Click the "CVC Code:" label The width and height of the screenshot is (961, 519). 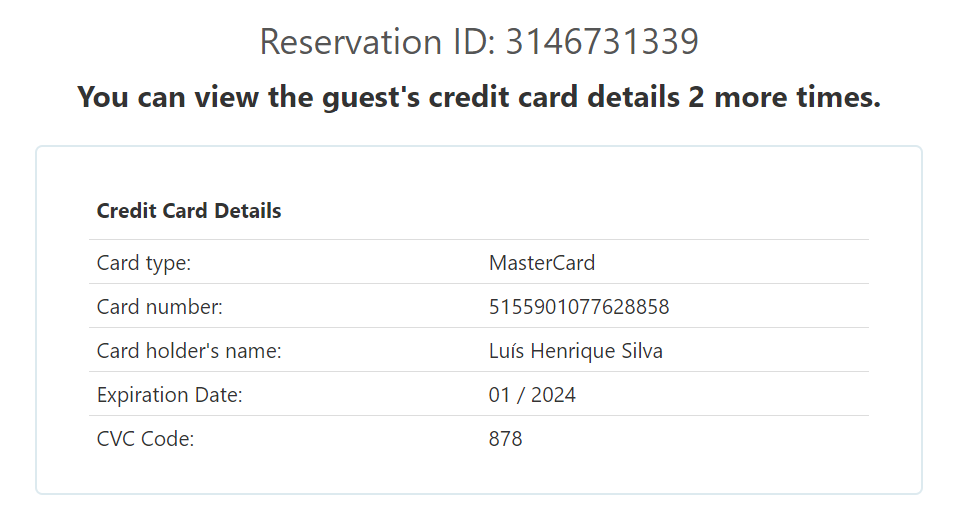(145, 439)
